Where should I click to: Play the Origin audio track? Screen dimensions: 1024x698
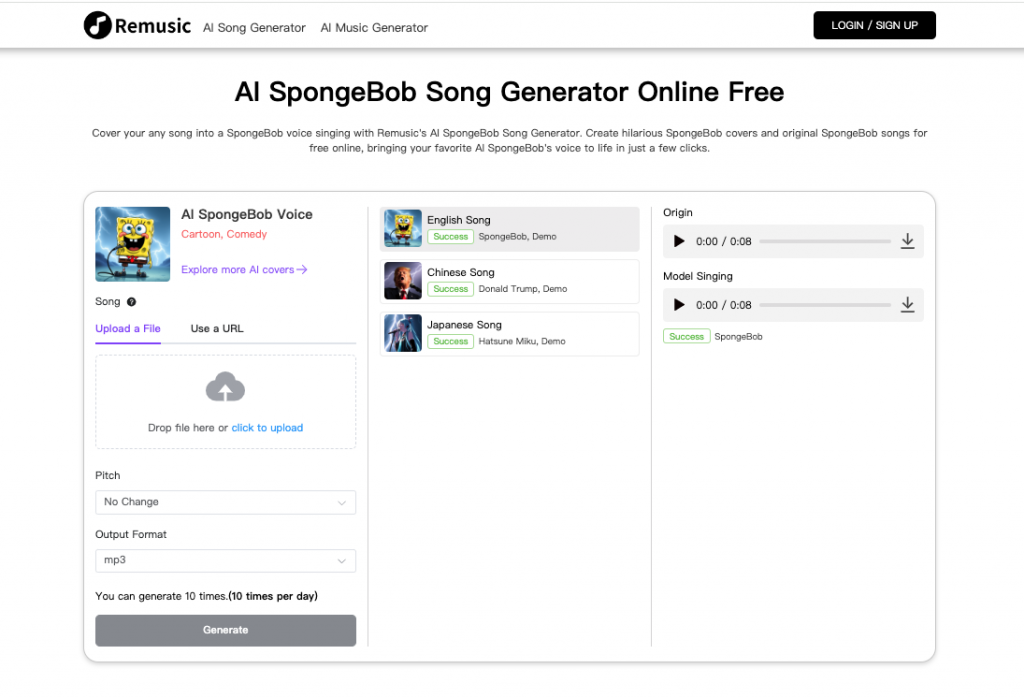680,241
